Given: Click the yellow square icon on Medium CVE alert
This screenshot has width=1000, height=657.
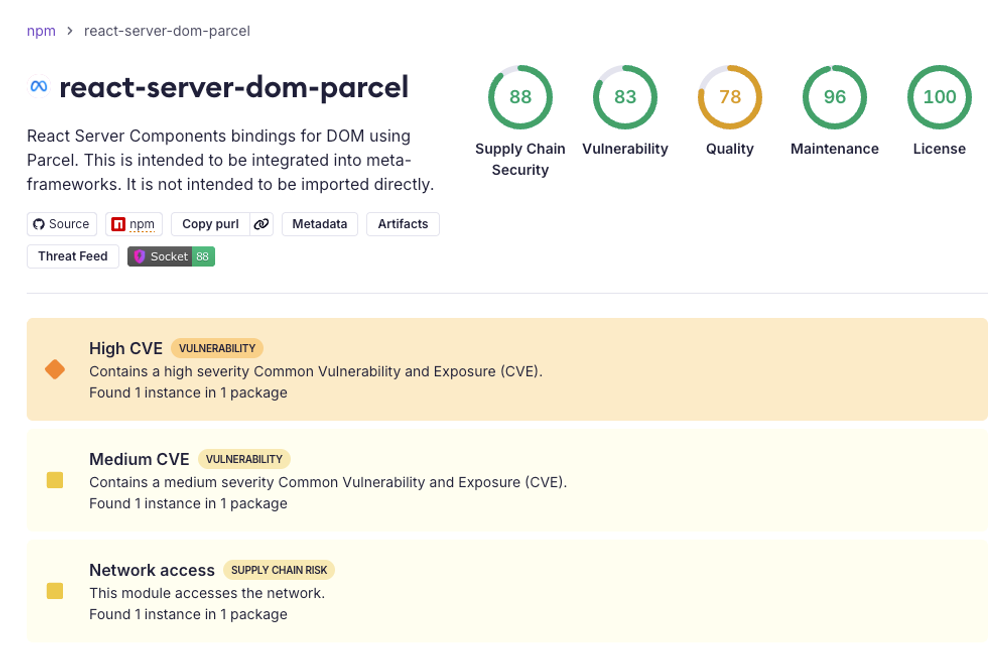Looking at the screenshot, I should click(x=55, y=480).
